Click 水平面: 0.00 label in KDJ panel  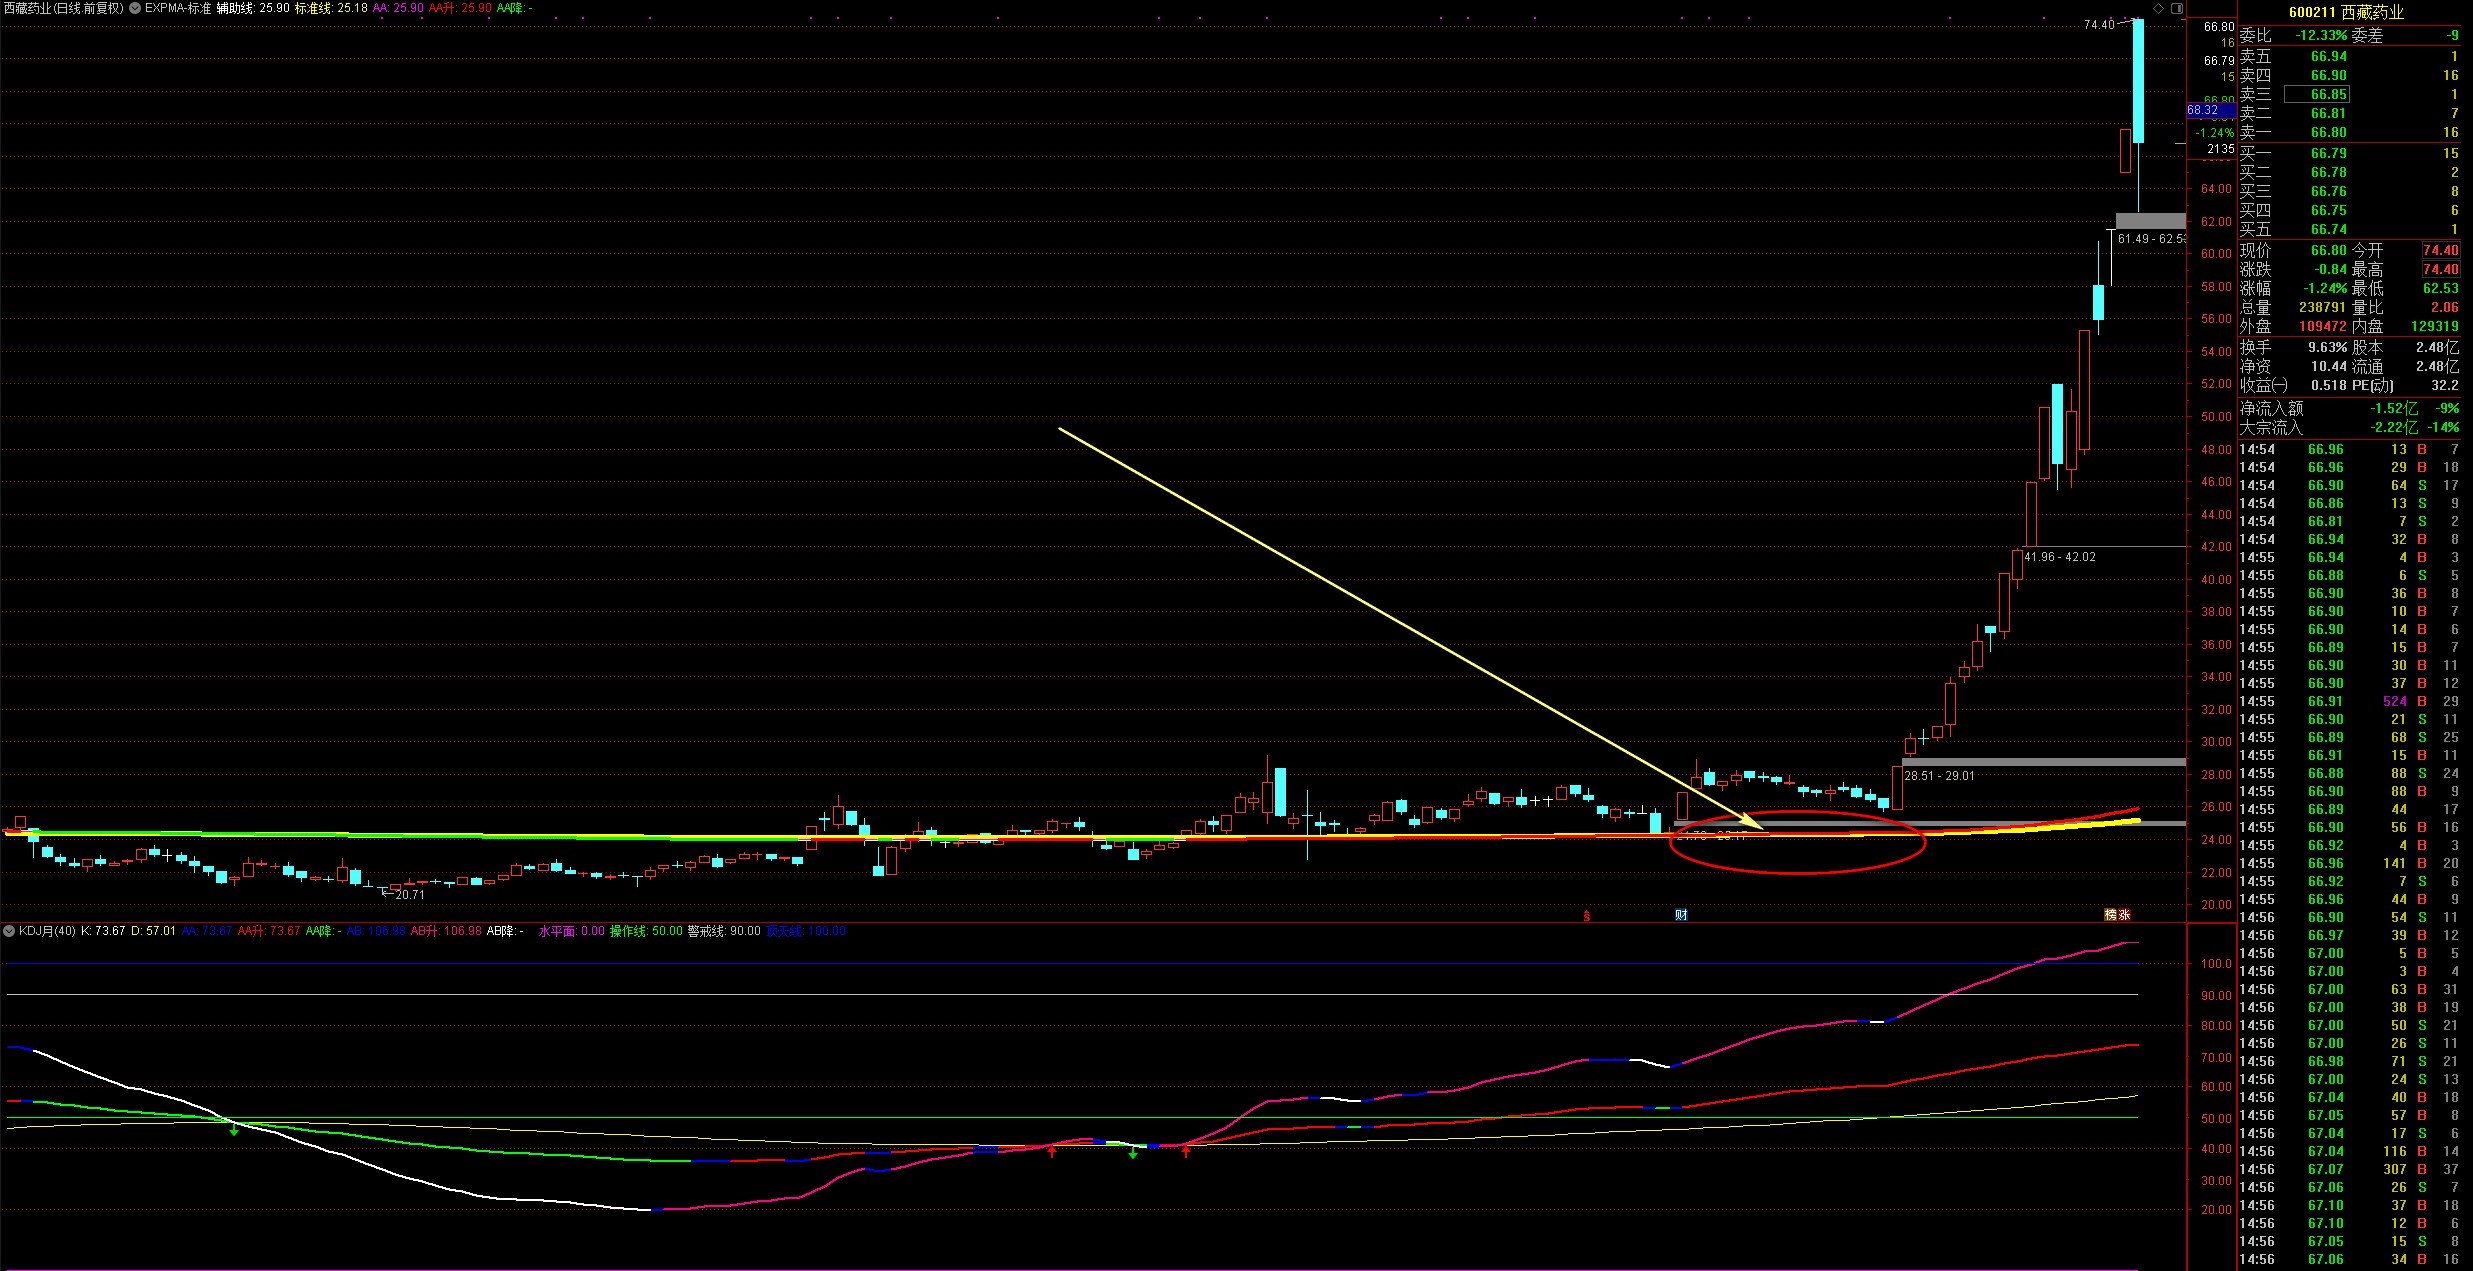[x=572, y=931]
